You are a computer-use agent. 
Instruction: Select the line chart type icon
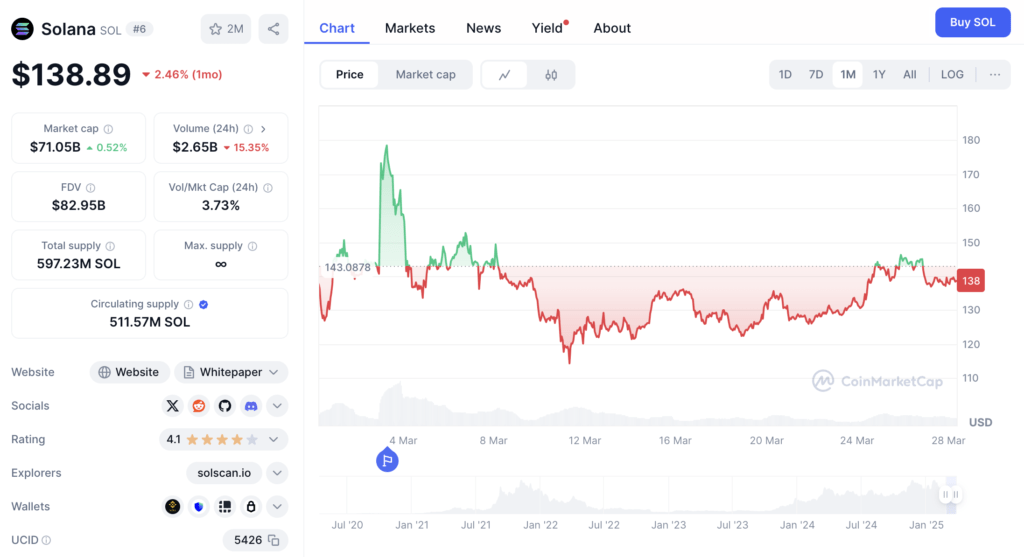click(505, 75)
